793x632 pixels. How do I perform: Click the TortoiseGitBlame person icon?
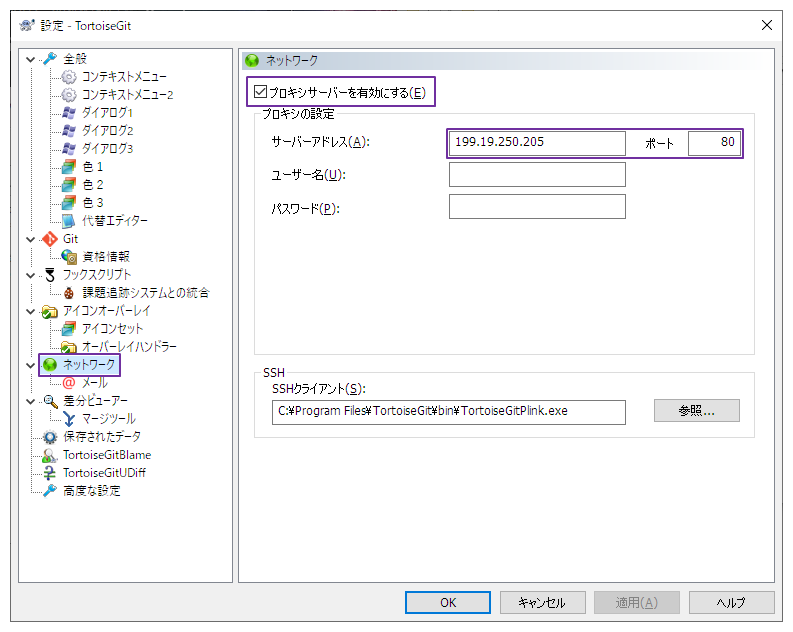(50, 455)
